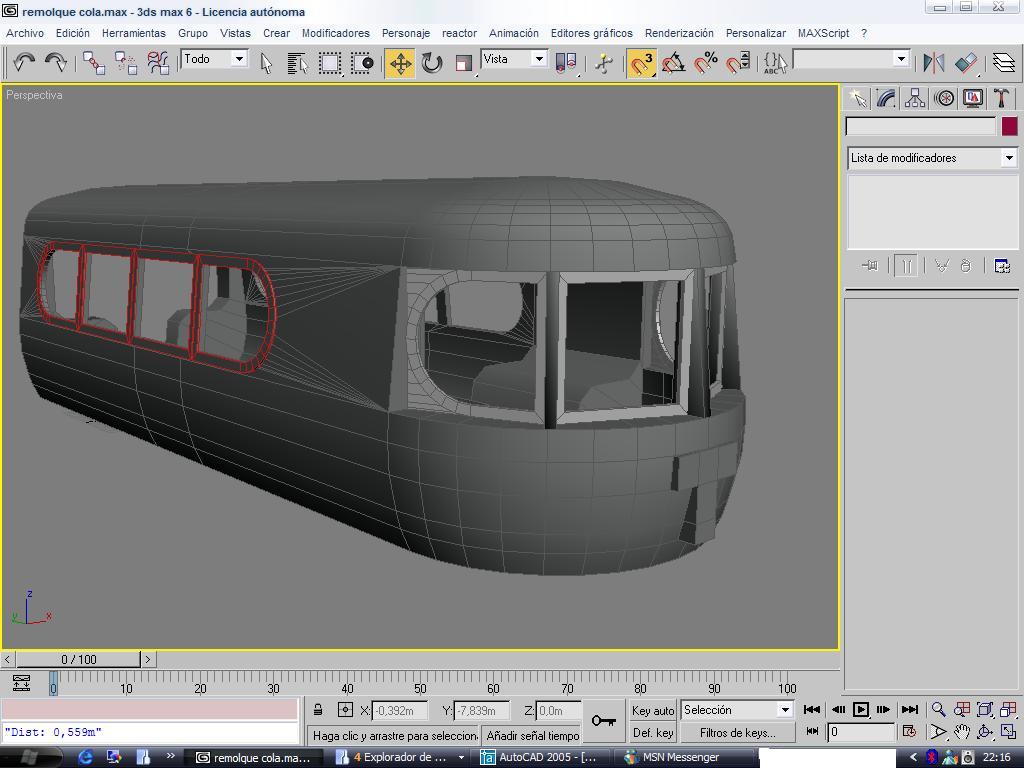
Task: Open the Todo selection filter dropdown
Action: tap(239, 59)
